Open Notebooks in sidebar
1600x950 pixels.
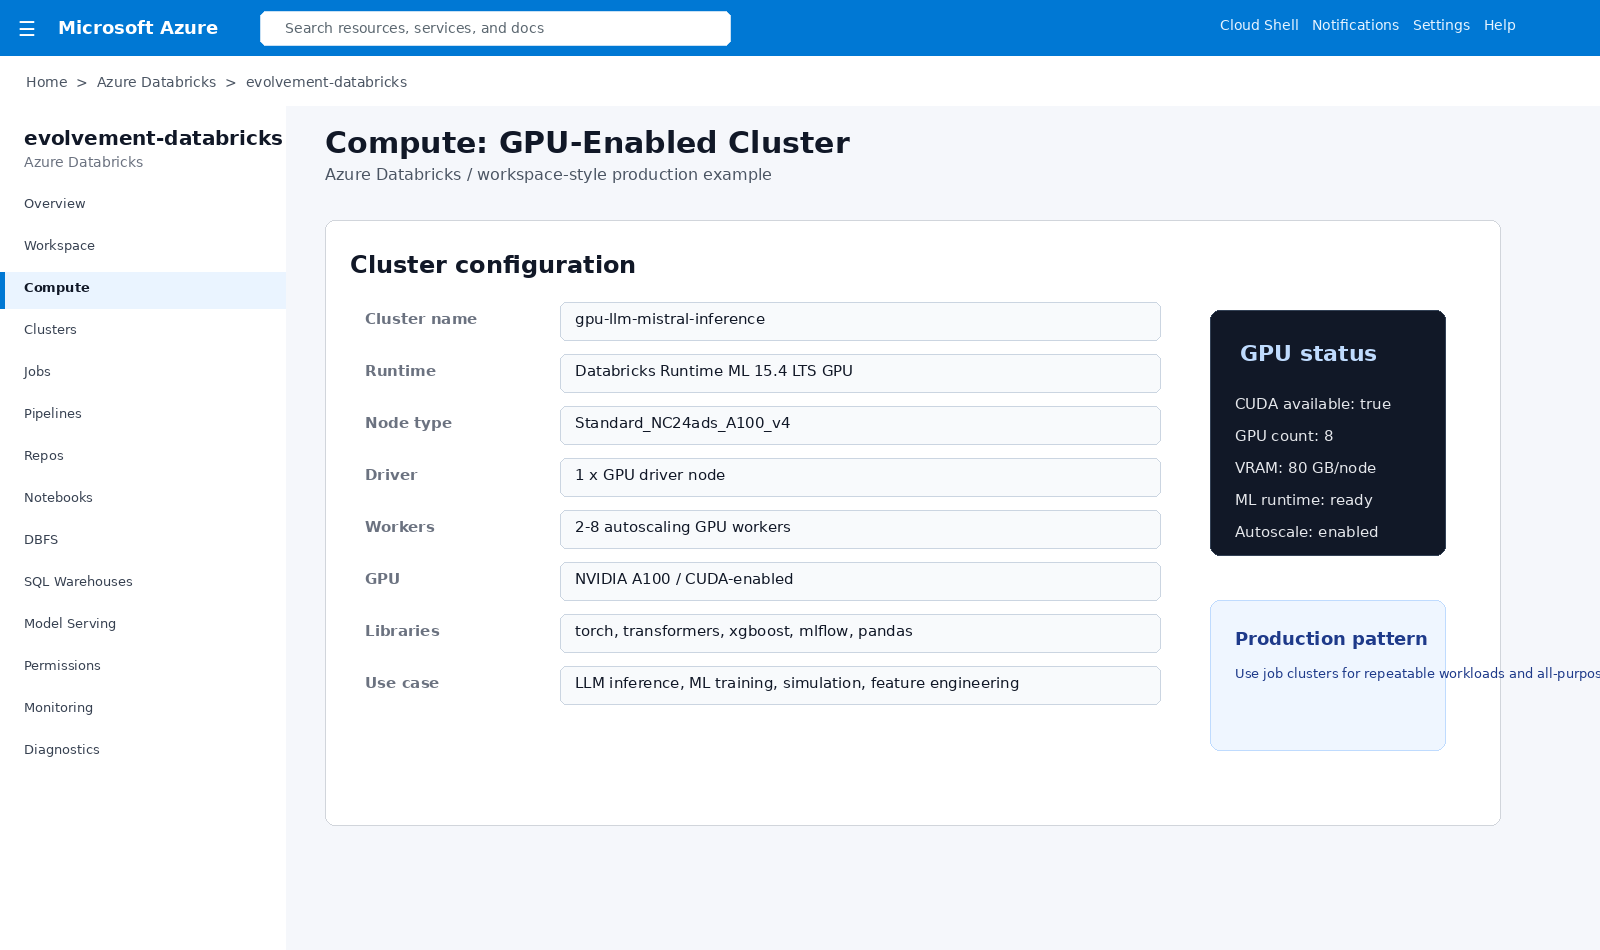click(x=143, y=498)
